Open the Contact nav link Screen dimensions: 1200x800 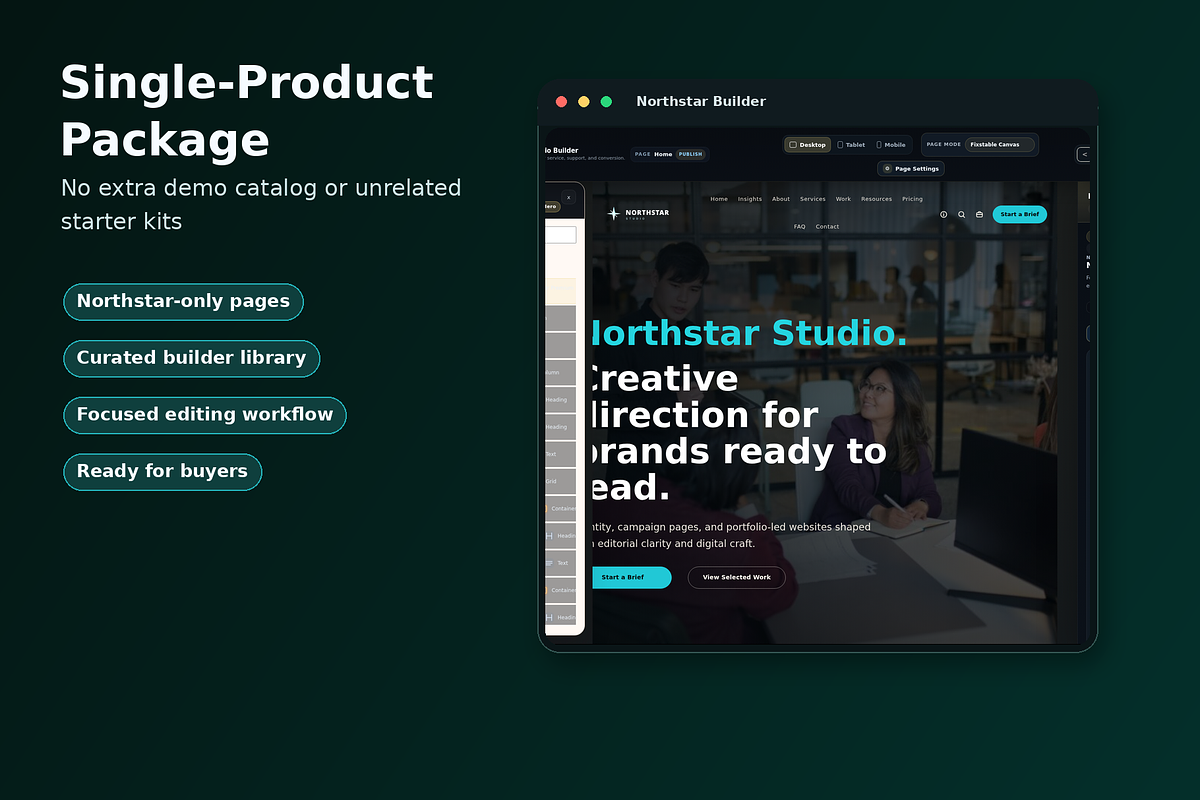(827, 227)
